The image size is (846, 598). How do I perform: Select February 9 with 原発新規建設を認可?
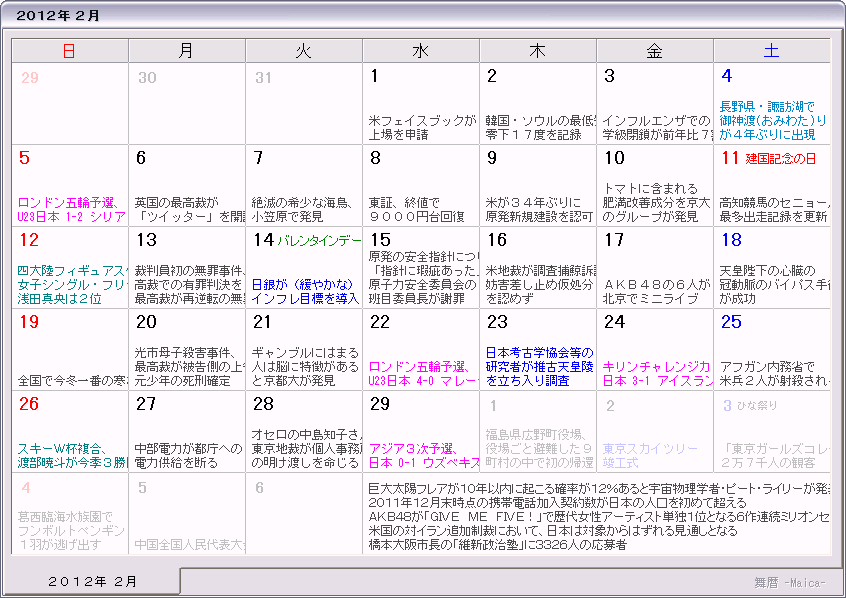538,186
